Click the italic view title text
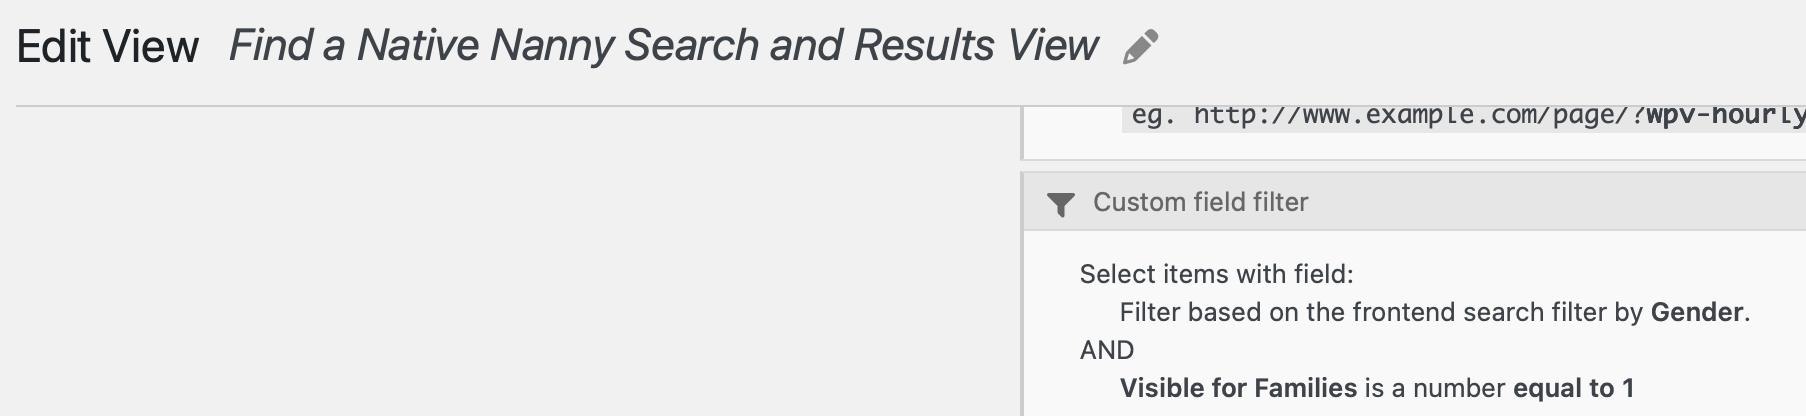Image resolution: width=1806 pixels, height=416 pixels. click(x=663, y=46)
